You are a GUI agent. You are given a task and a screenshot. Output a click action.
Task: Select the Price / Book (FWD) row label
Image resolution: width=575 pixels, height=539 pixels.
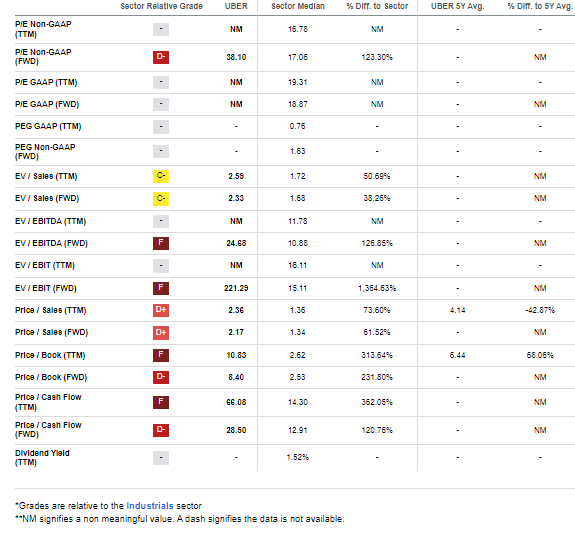[x=51, y=377]
